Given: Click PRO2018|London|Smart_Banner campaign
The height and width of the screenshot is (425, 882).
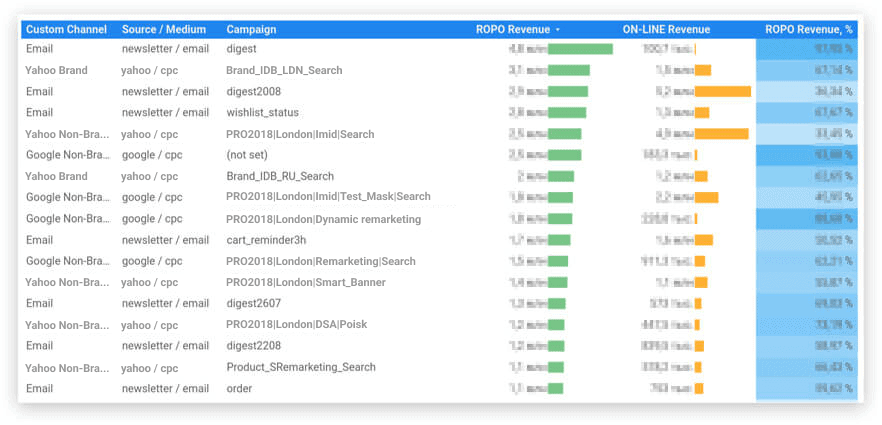Looking at the screenshot, I should pos(306,282).
